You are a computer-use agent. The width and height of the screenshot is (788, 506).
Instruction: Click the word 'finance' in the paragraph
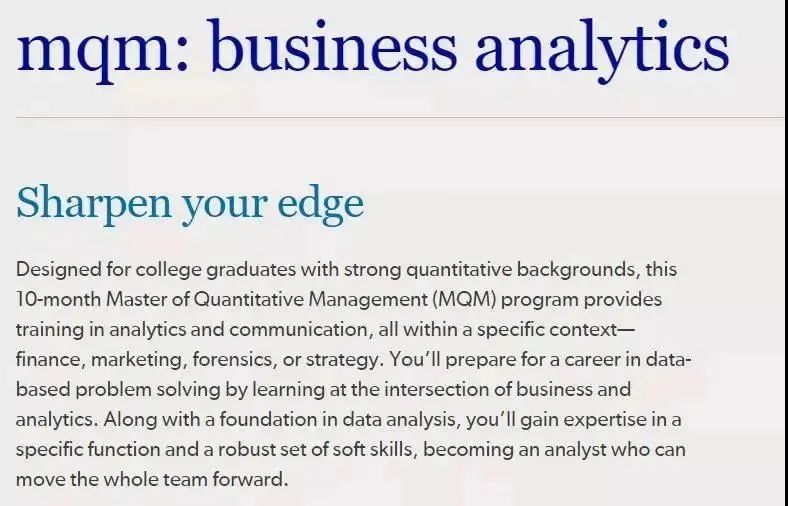(x=48, y=360)
